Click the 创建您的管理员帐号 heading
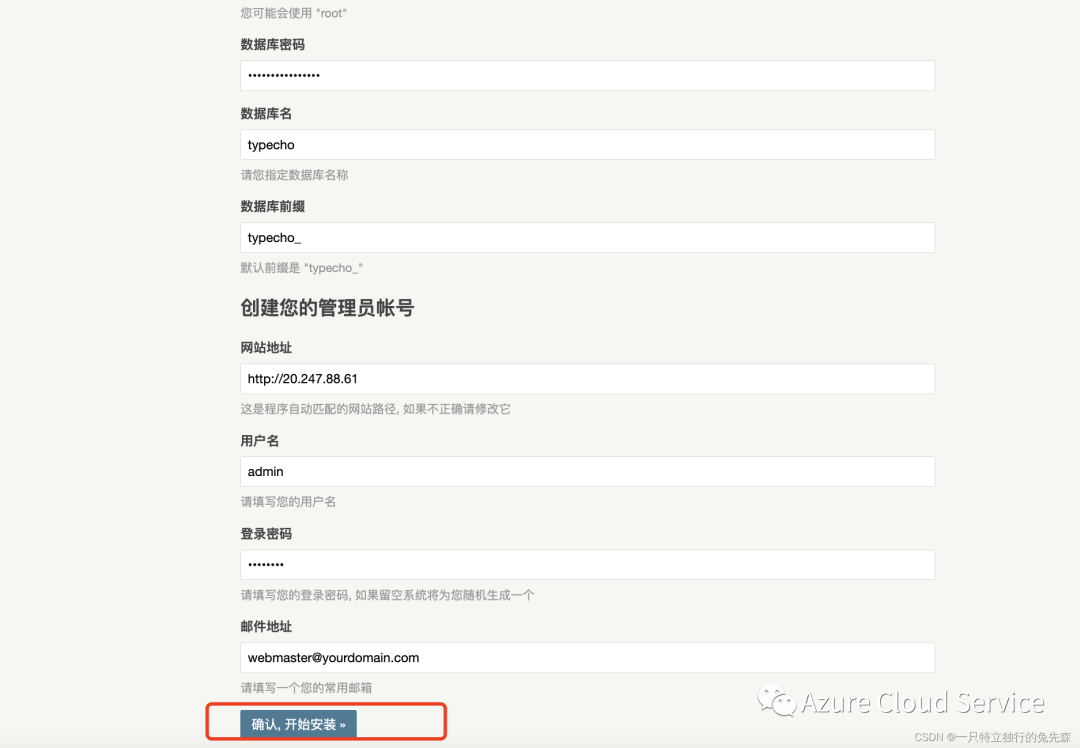 327,308
